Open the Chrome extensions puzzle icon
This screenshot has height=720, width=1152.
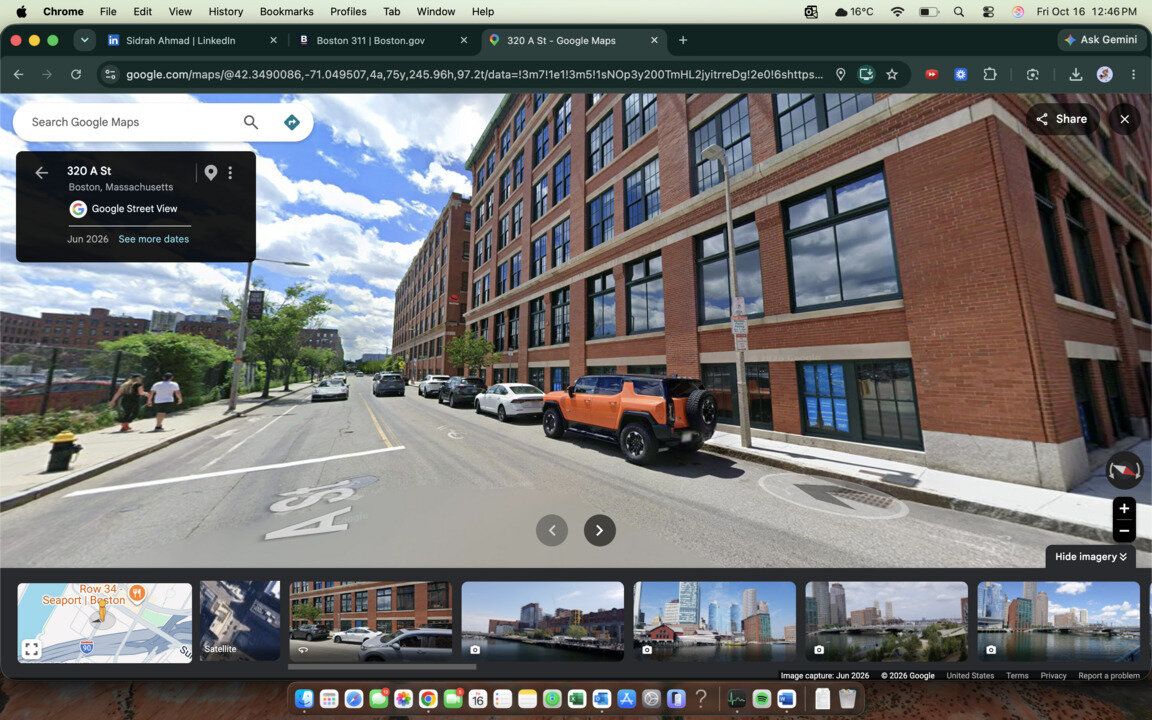pos(990,74)
